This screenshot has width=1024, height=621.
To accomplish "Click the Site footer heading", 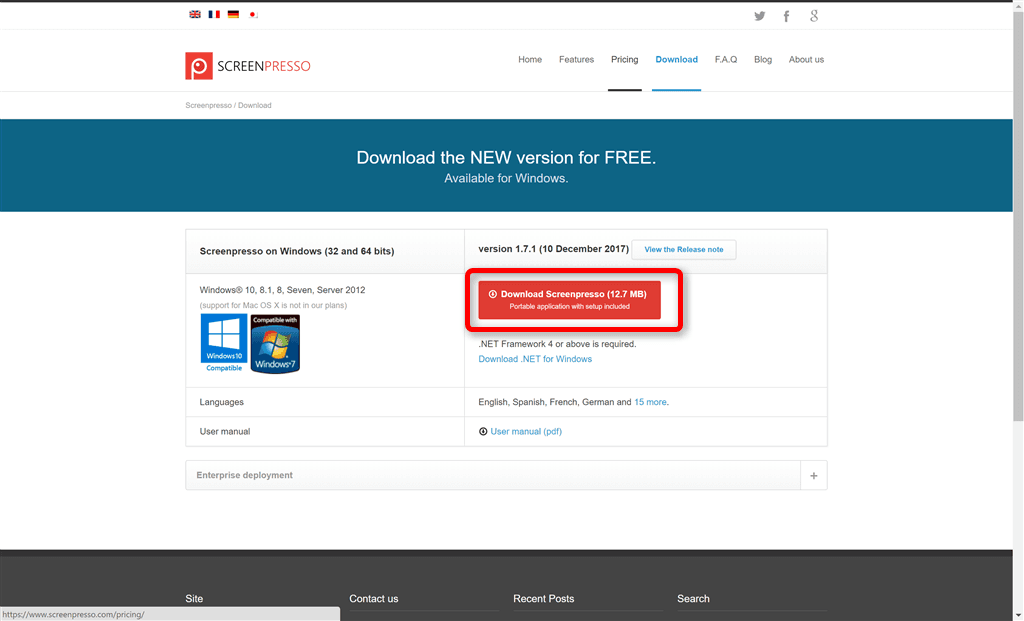I will [x=194, y=599].
